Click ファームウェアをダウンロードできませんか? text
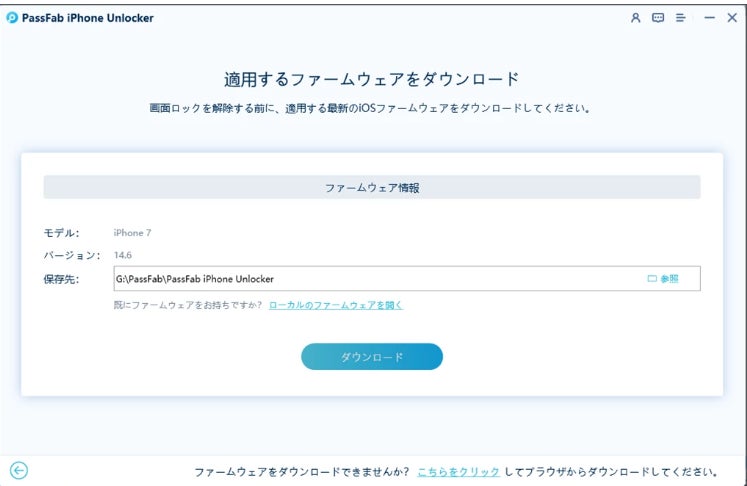 (302, 472)
